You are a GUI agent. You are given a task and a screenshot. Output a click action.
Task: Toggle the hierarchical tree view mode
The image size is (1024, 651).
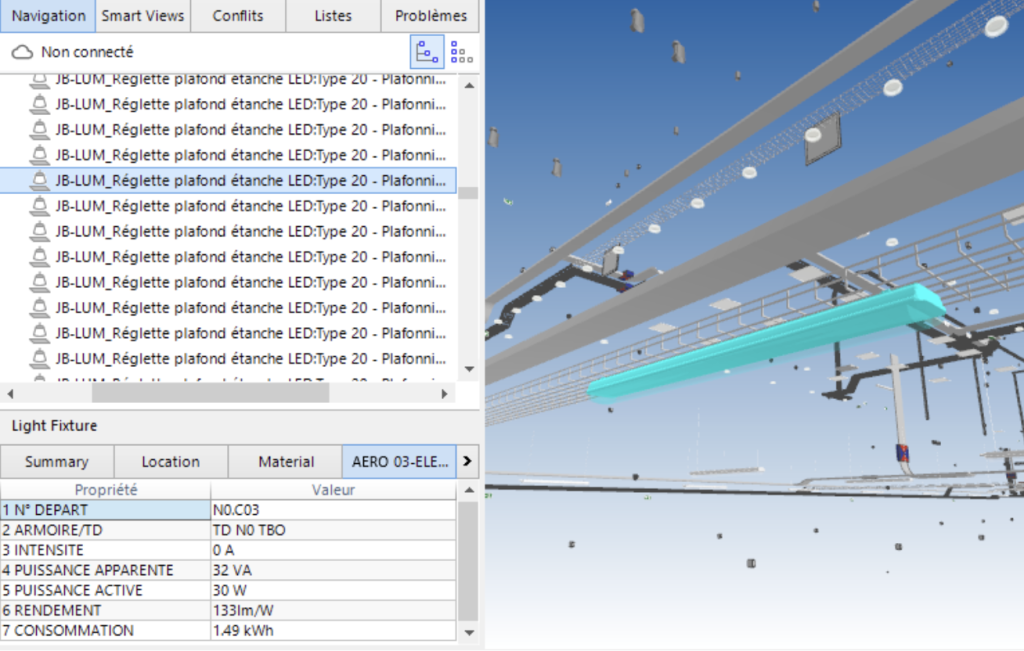[427, 52]
